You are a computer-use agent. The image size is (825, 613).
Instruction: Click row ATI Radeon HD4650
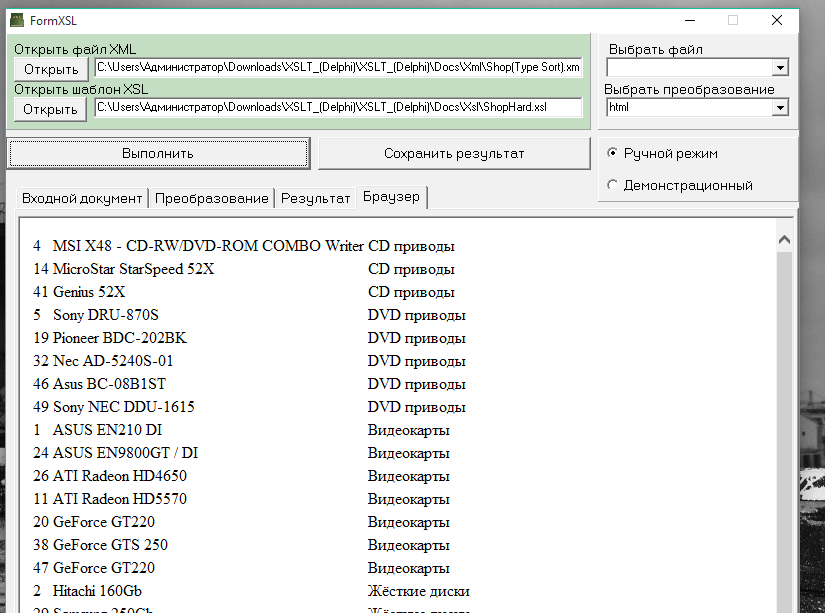[x=241, y=476]
